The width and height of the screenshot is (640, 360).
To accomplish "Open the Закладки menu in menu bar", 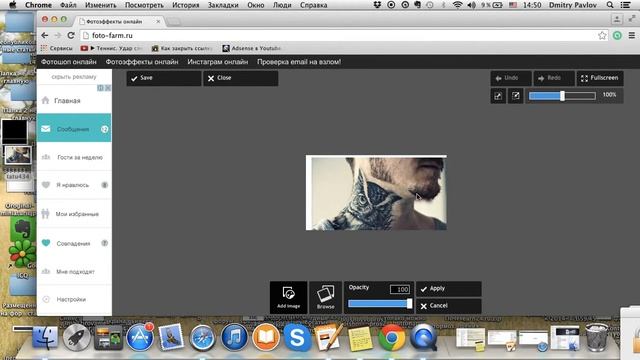I will point(223,5).
